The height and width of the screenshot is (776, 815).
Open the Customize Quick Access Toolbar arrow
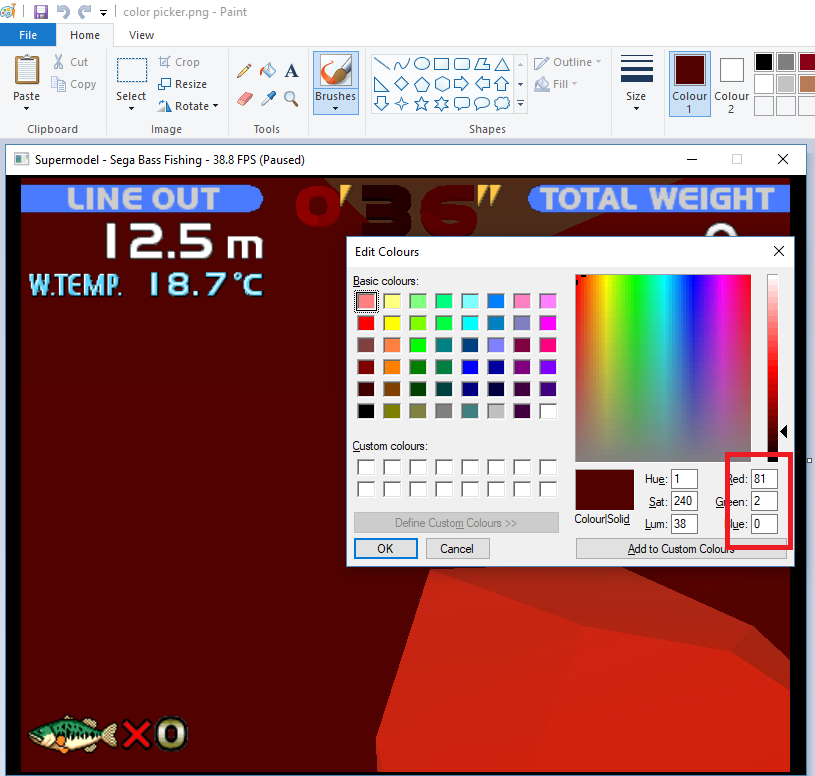pyautogui.click(x=103, y=12)
